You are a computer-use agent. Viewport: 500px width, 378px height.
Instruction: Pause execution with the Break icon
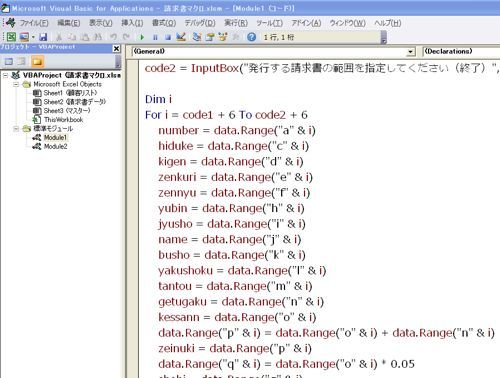(155, 37)
